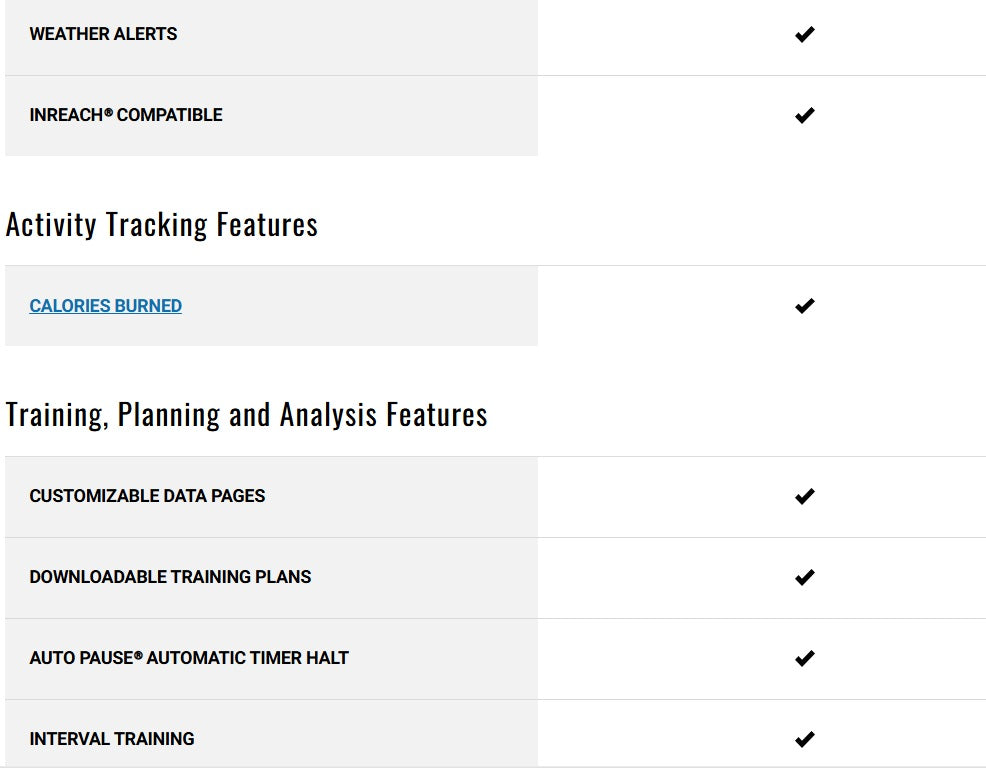
Task: Click the Weather Alerts checkmark icon
Action: (805, 34)
